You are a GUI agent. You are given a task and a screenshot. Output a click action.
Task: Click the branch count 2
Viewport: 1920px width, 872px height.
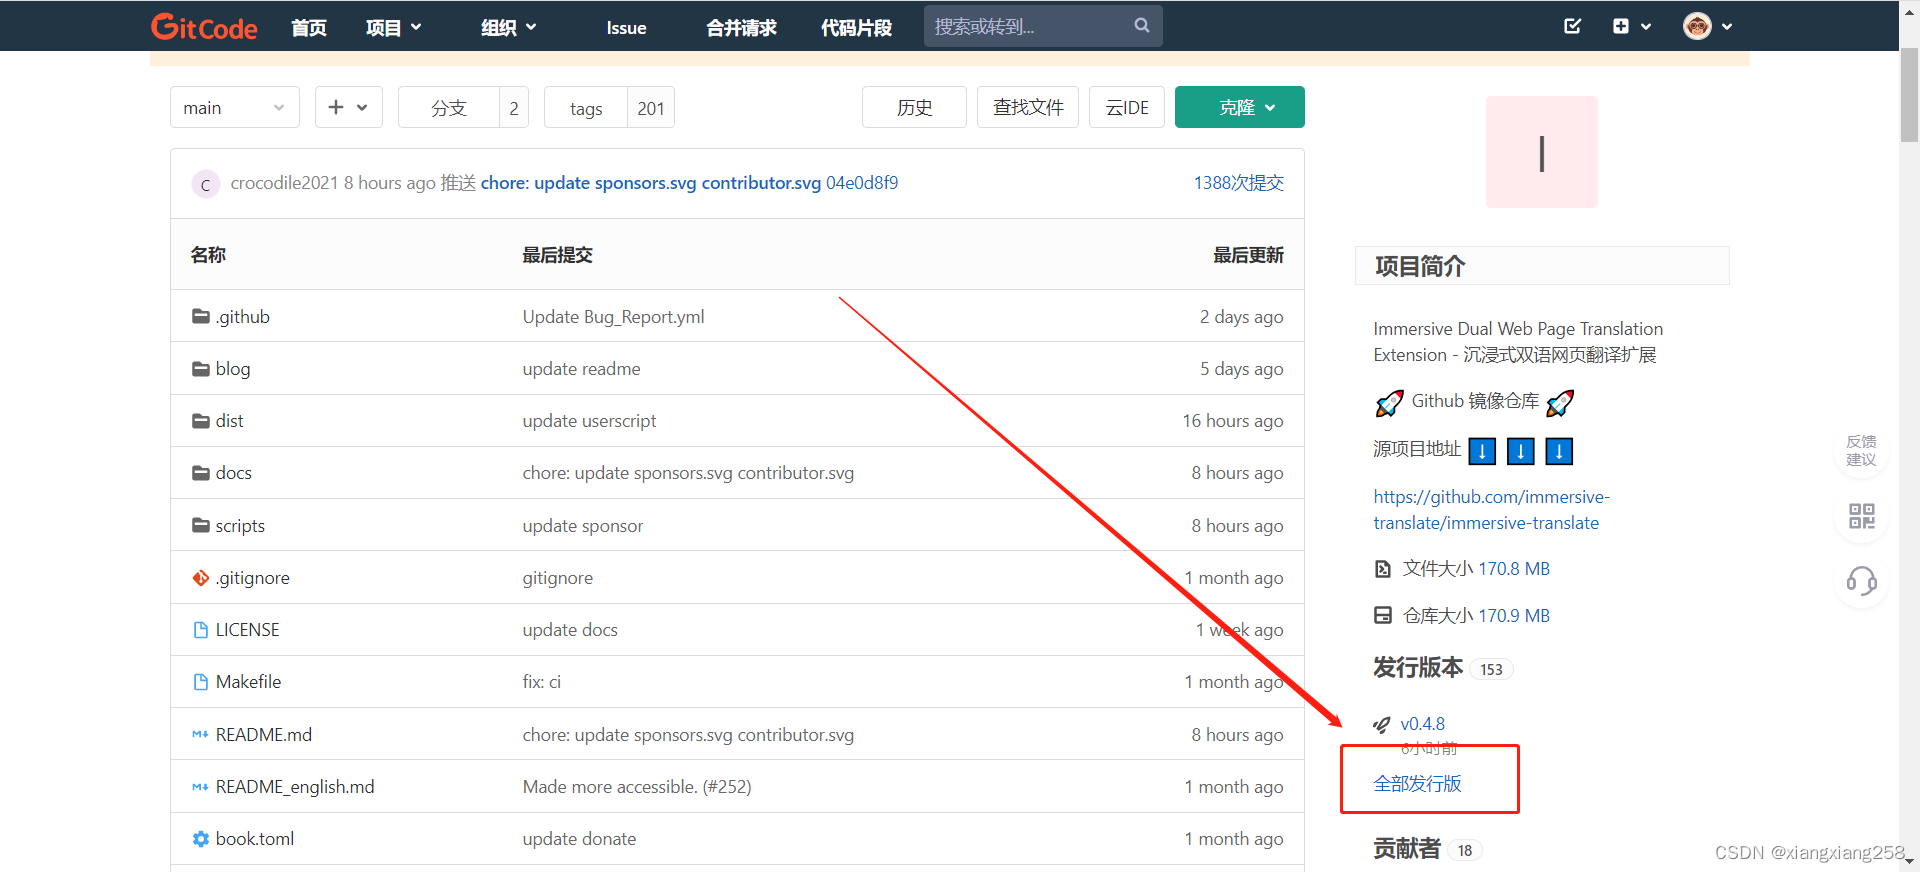pos(514,108)
